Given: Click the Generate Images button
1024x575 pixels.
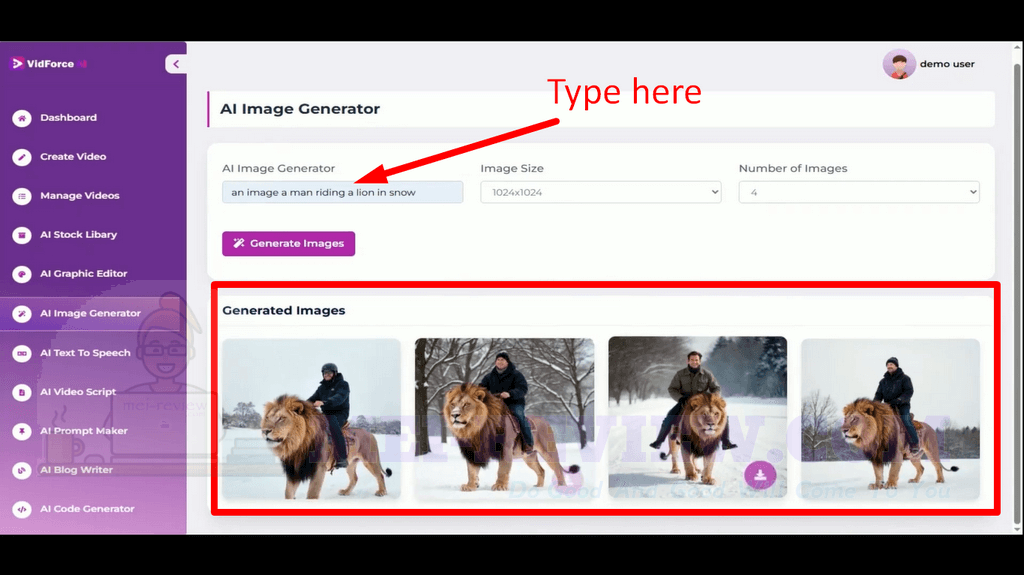Looking at the screenshot, I should point(288,244).
